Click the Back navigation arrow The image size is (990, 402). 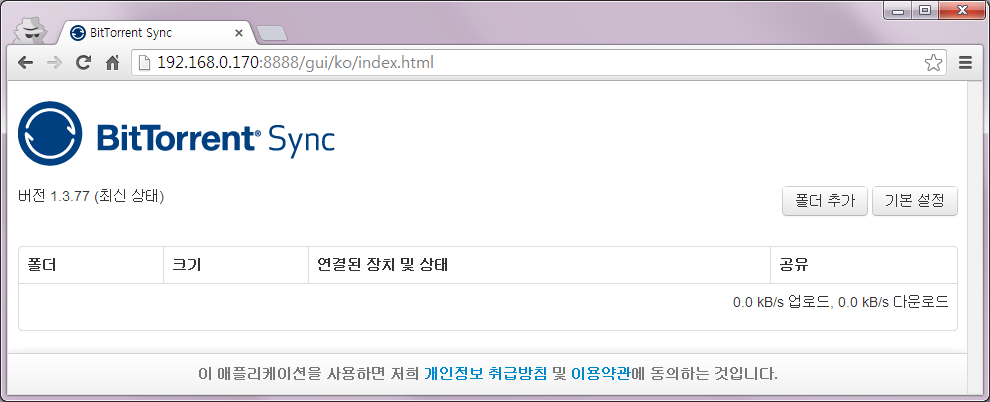point(25,62)
